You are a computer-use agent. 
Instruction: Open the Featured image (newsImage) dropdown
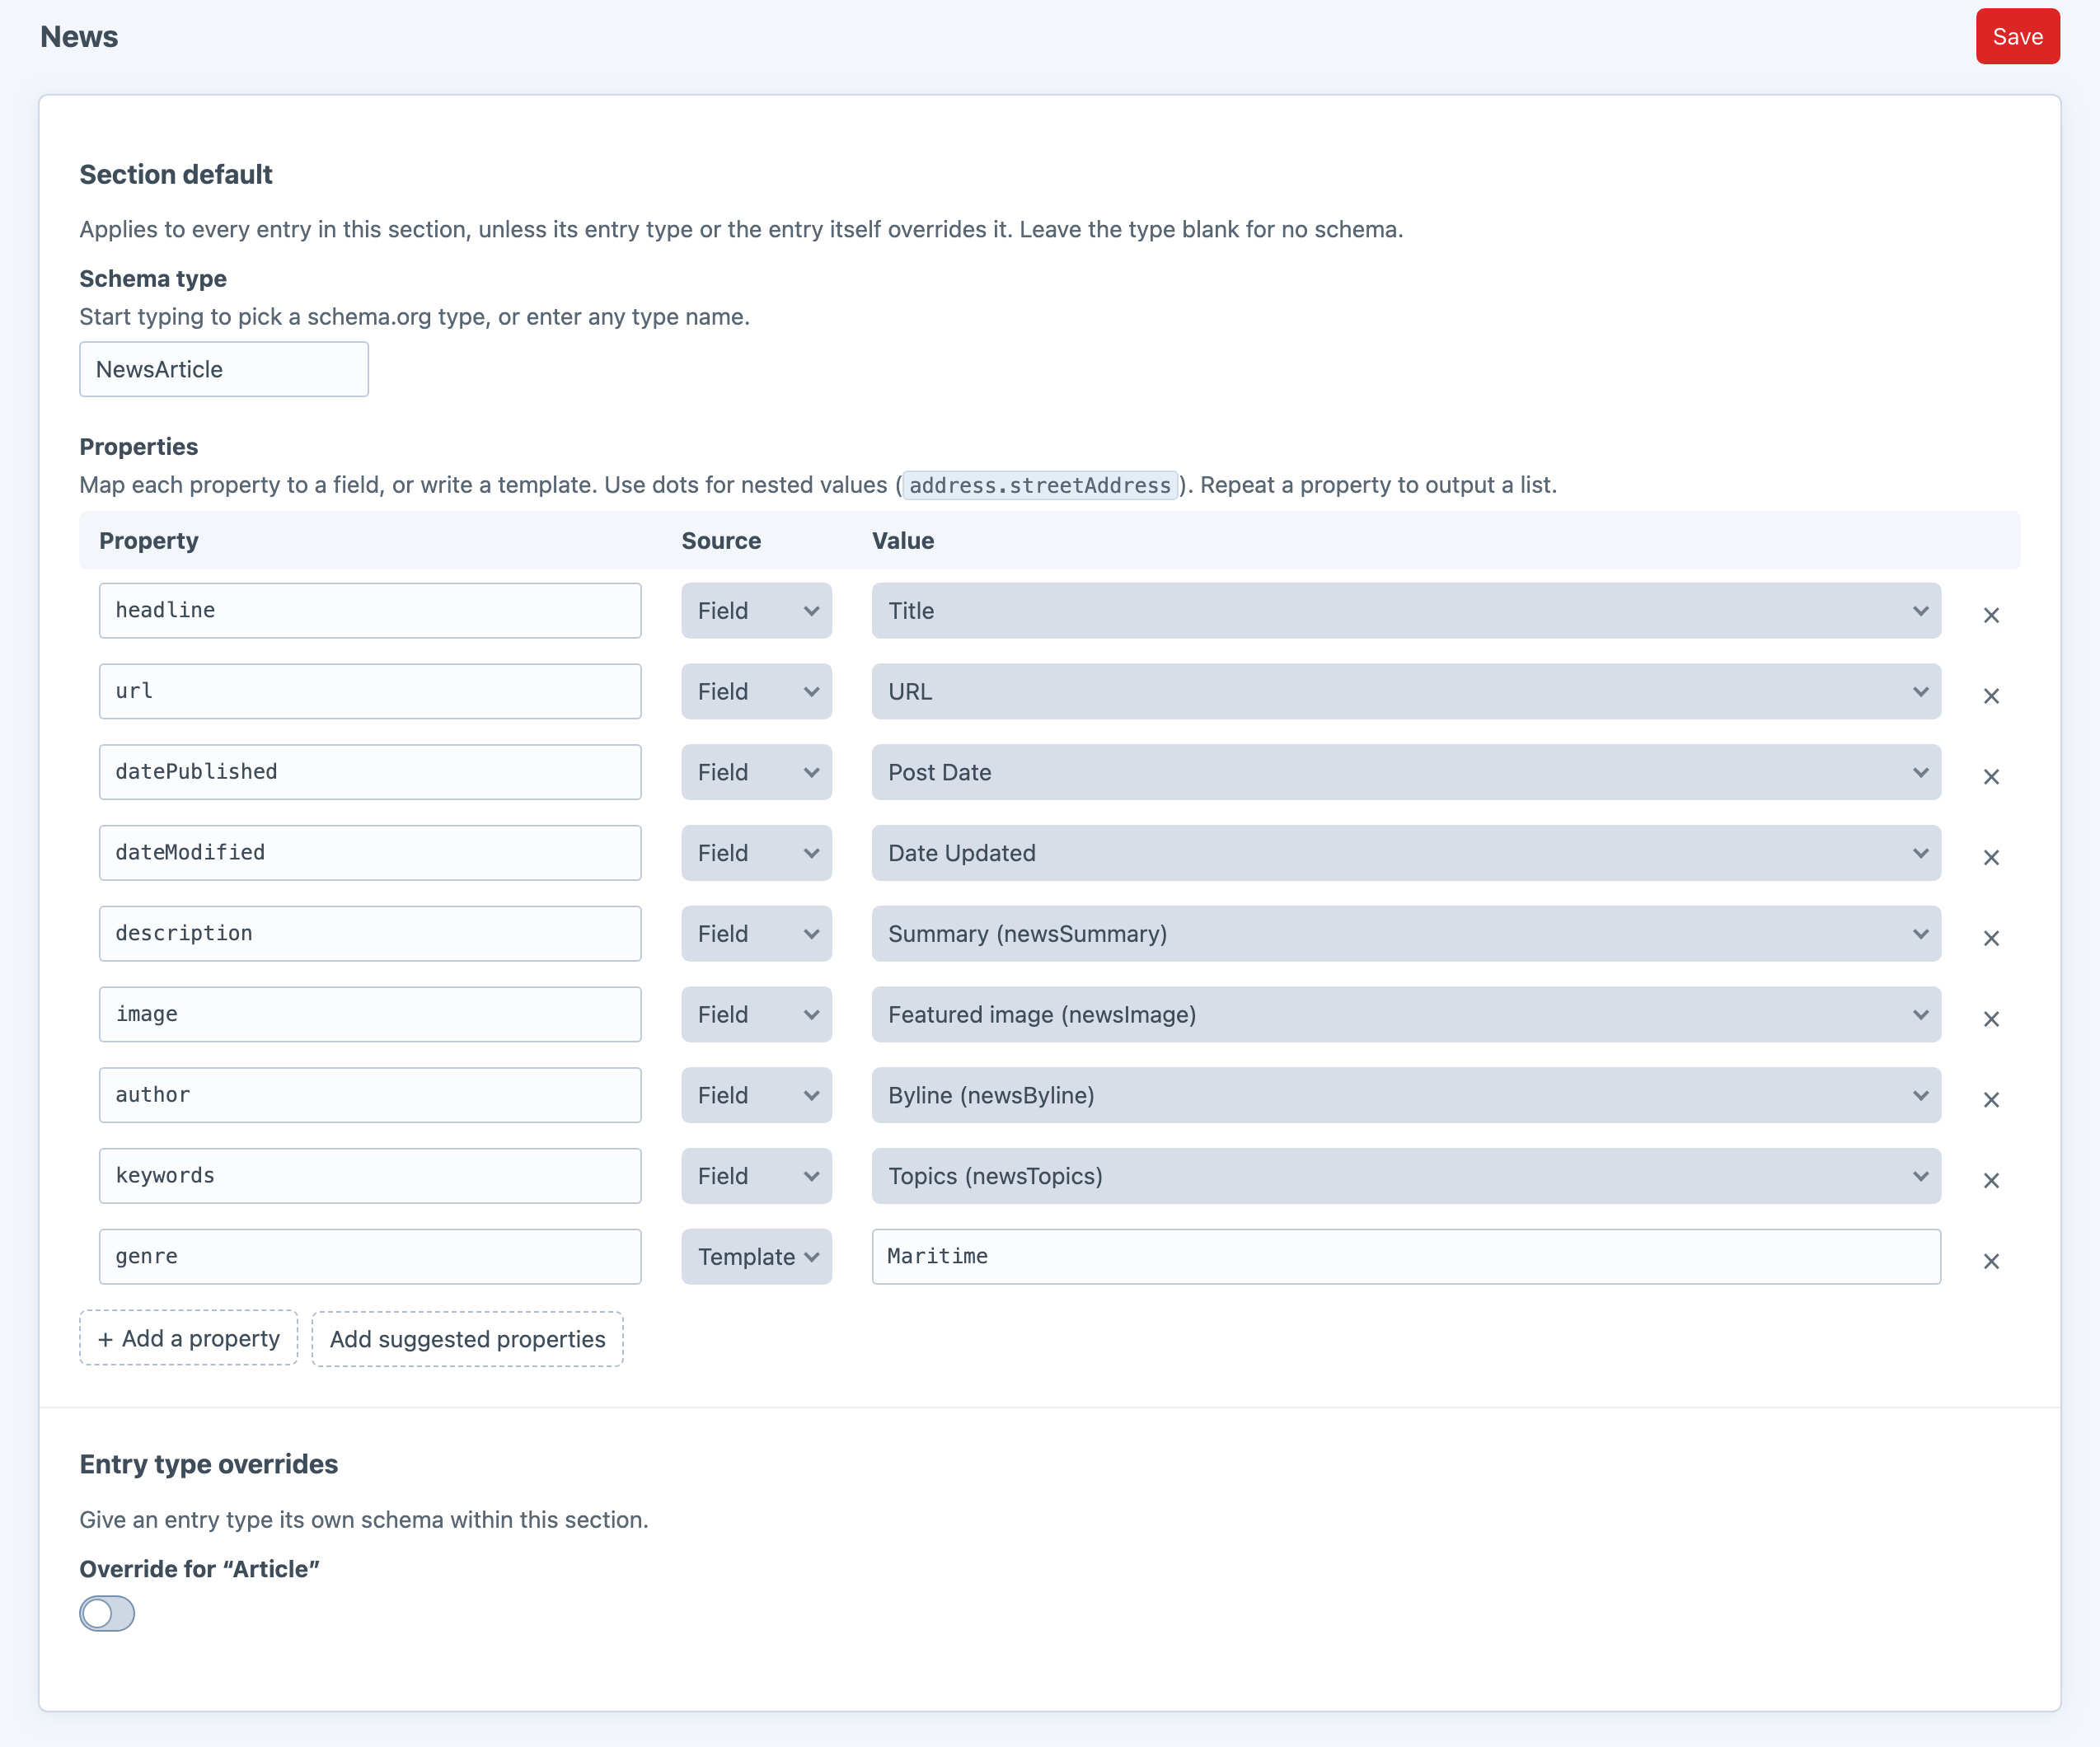pos(1406,1015)
